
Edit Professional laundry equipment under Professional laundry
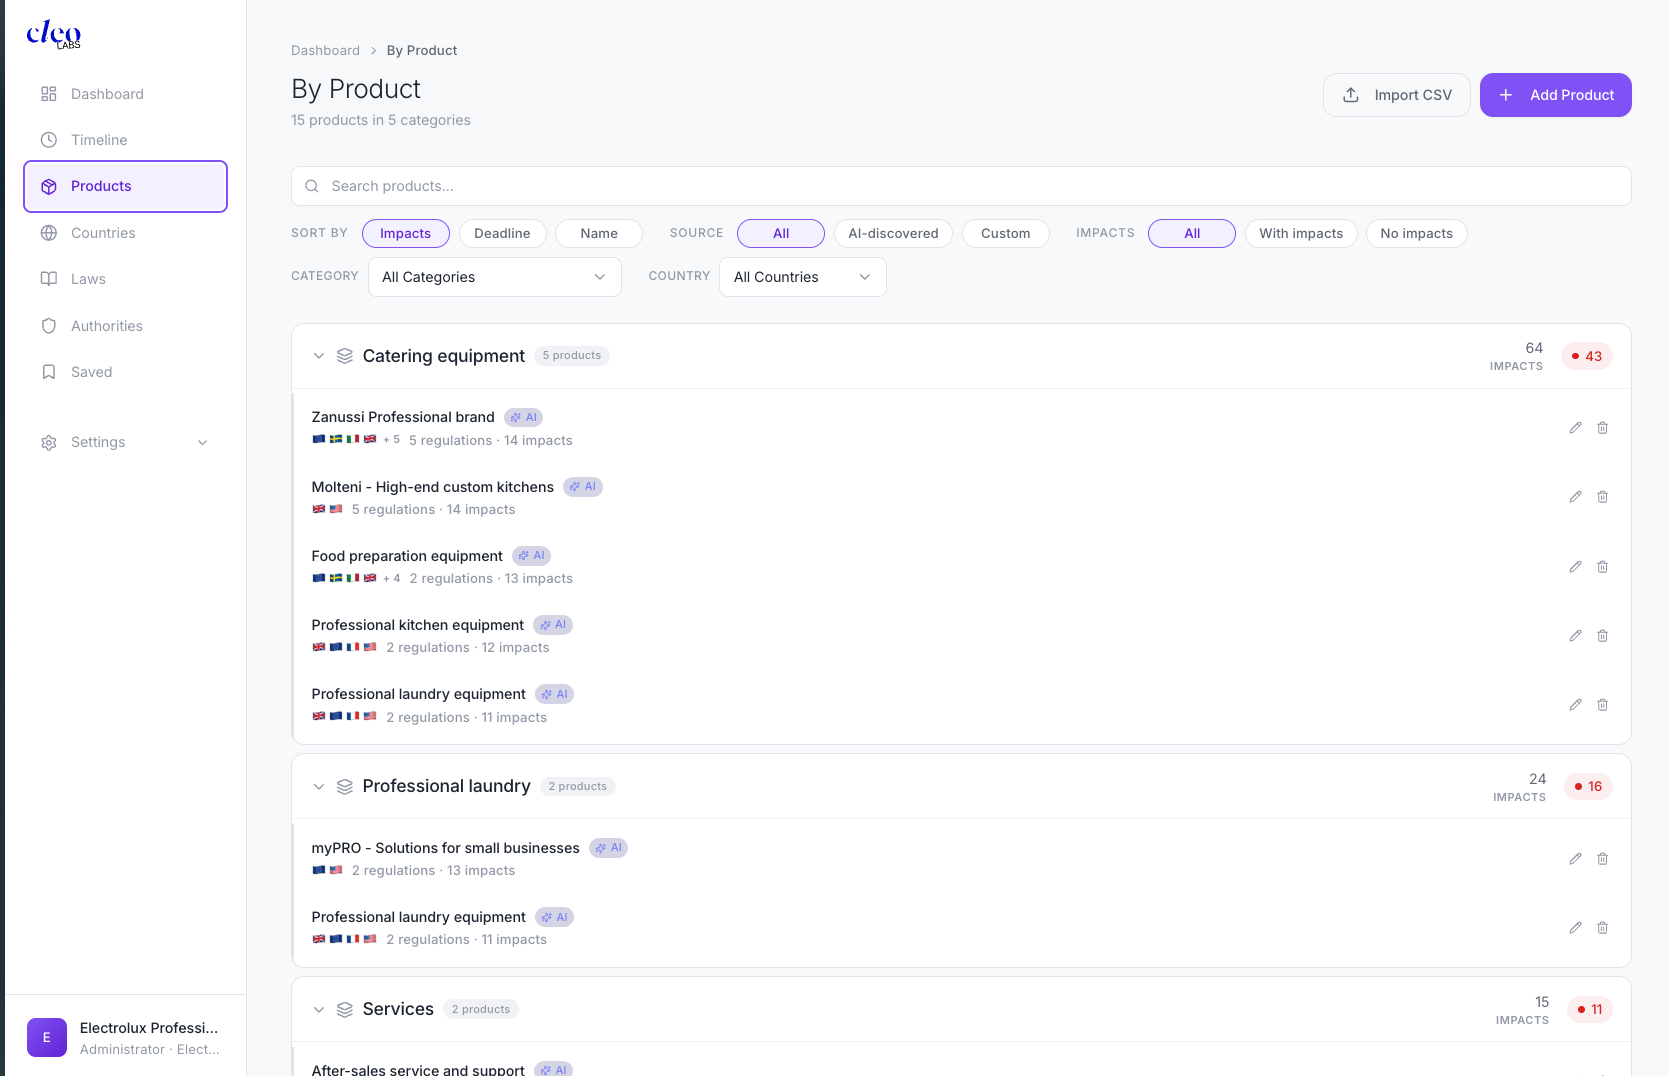click(x=1575, y=928)
